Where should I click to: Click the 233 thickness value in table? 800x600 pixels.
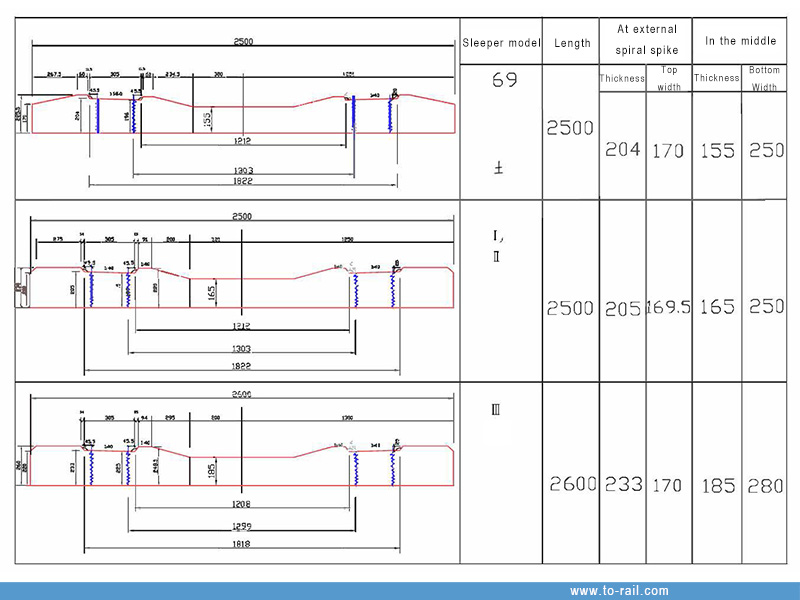tap(623, 484)
